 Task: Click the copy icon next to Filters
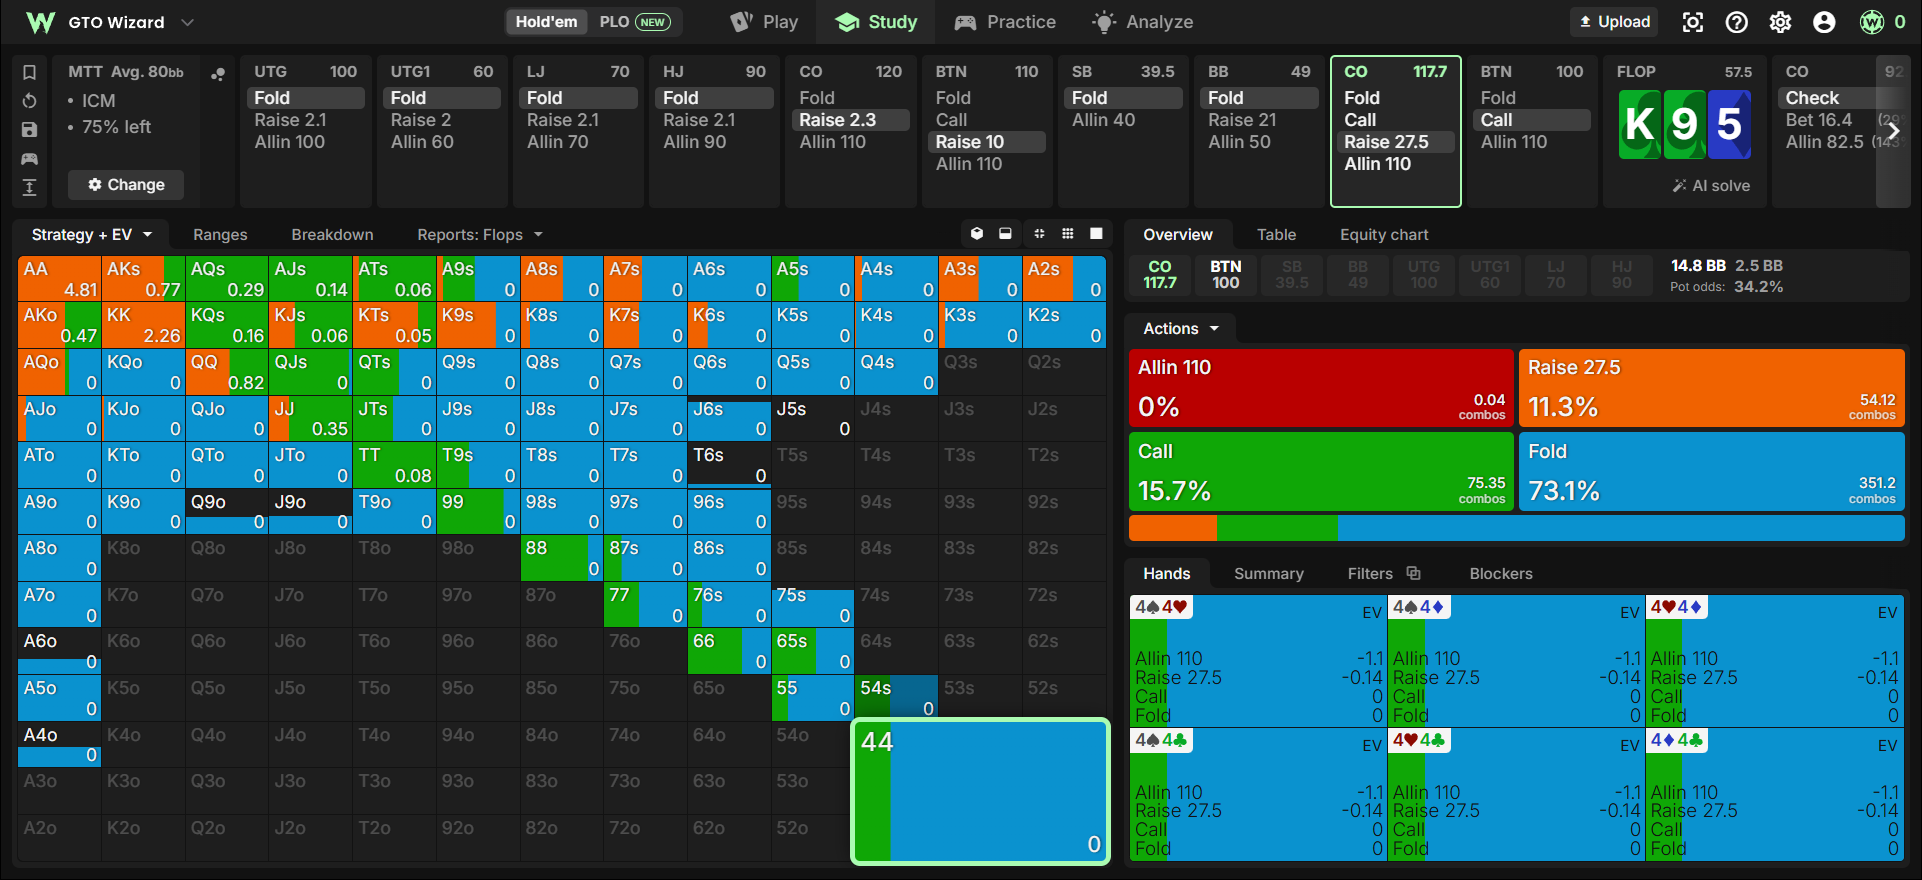tap(1414, 573)
